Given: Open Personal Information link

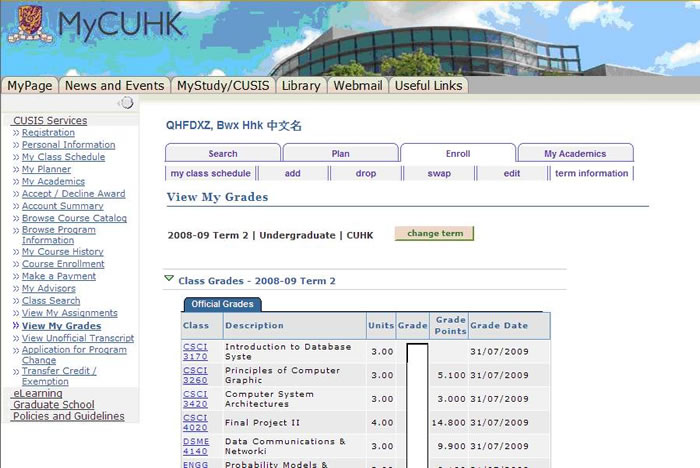Looking at the screenshot, I should pos(68,145).
